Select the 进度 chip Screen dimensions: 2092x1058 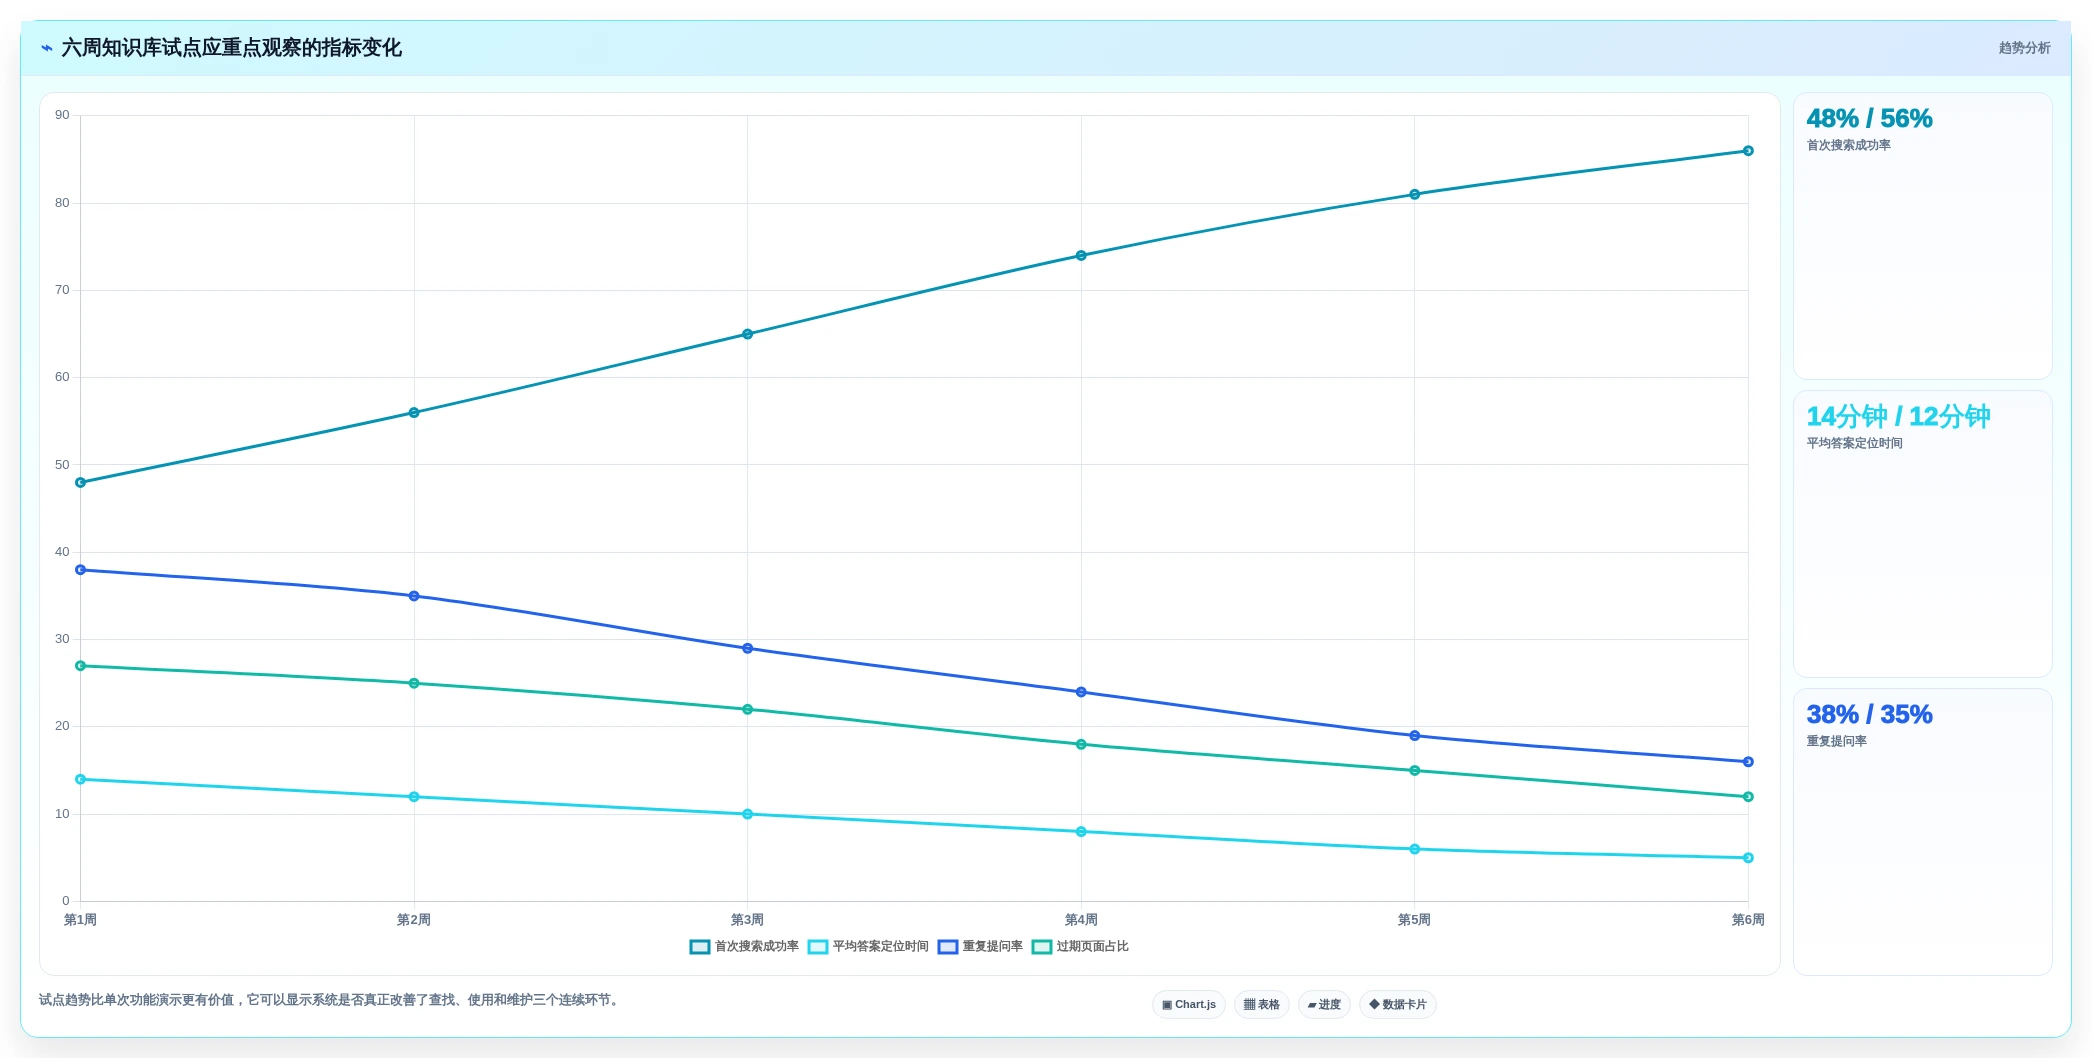(x=1324, y=1004)
